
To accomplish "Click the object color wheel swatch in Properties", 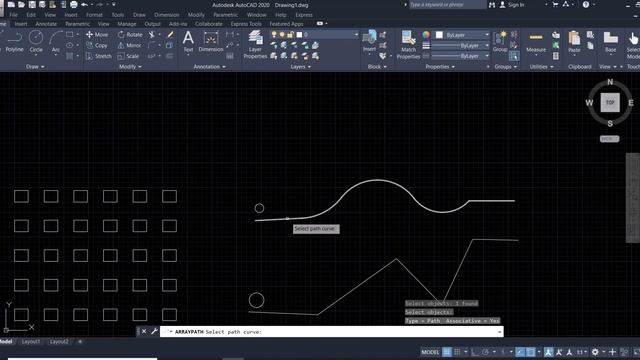I will tap(426, 35).
